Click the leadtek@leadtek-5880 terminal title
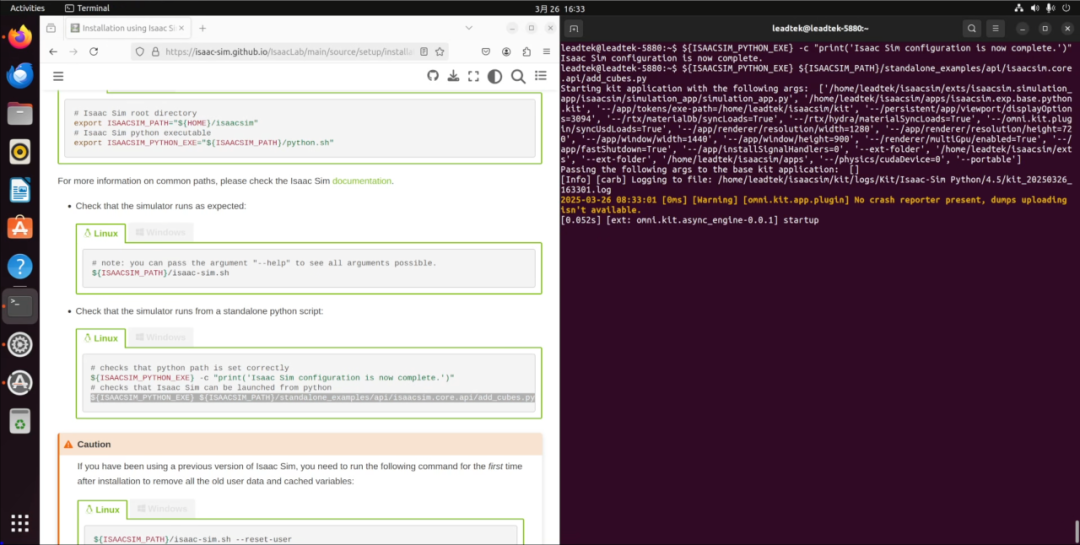 tap(820, 28)
